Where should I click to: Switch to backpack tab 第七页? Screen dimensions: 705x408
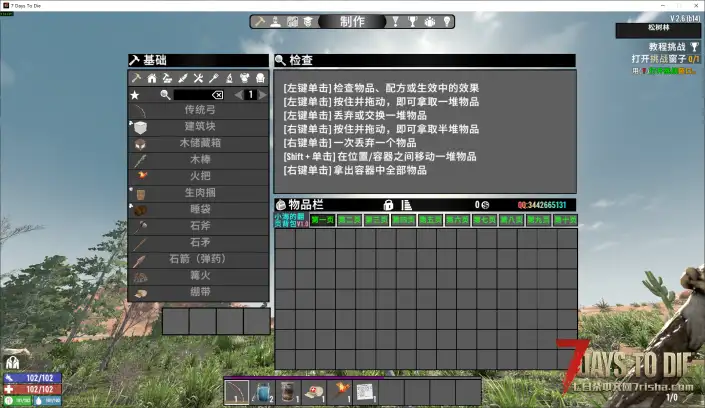click(484, 220)
